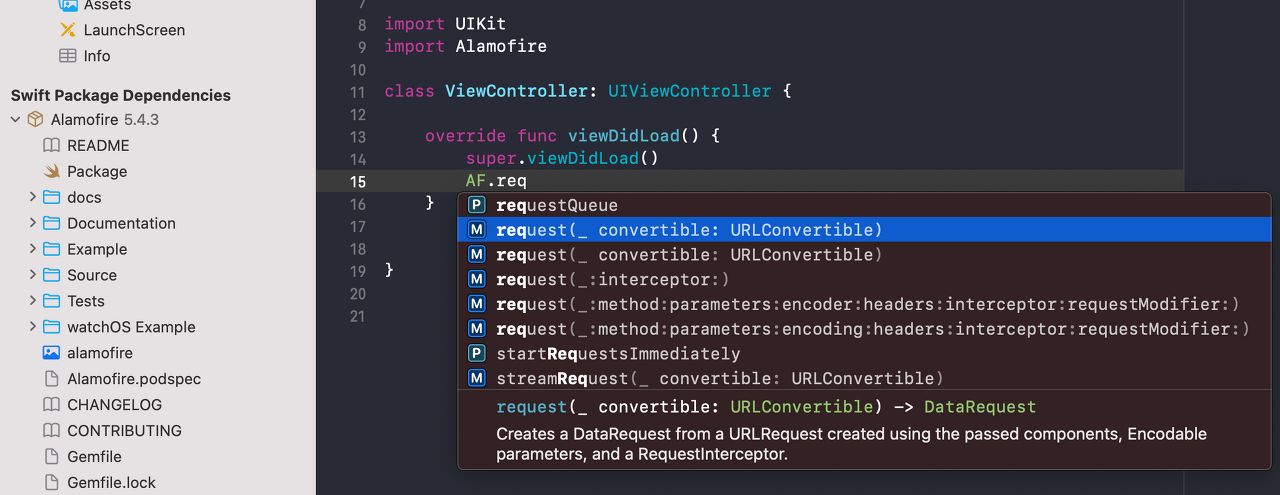Click the Gemfile.lock document icon
This screenshot has width=1280, height=495.
(52, 483)
